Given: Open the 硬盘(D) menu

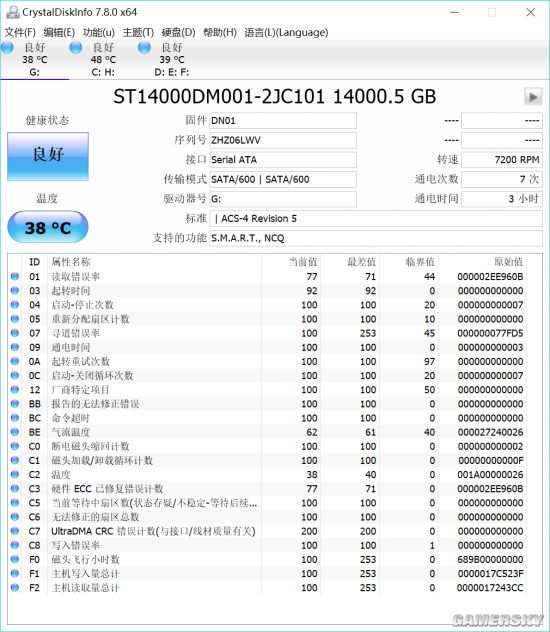Looking at the screenshot, I should coord(178,32).
